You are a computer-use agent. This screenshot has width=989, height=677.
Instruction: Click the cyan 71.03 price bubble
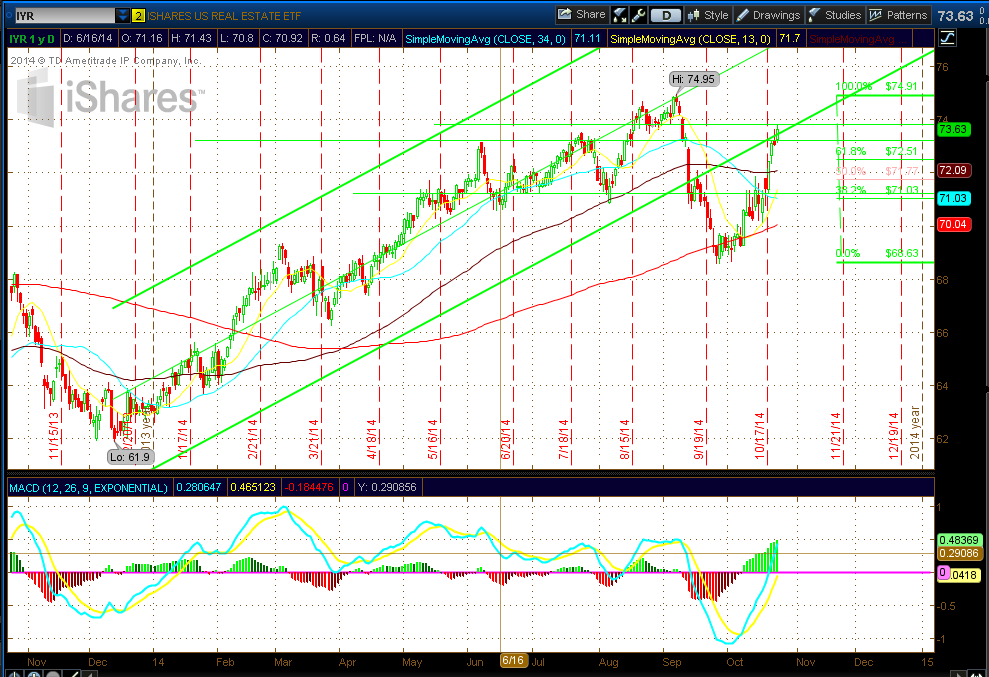click(953, 198)
